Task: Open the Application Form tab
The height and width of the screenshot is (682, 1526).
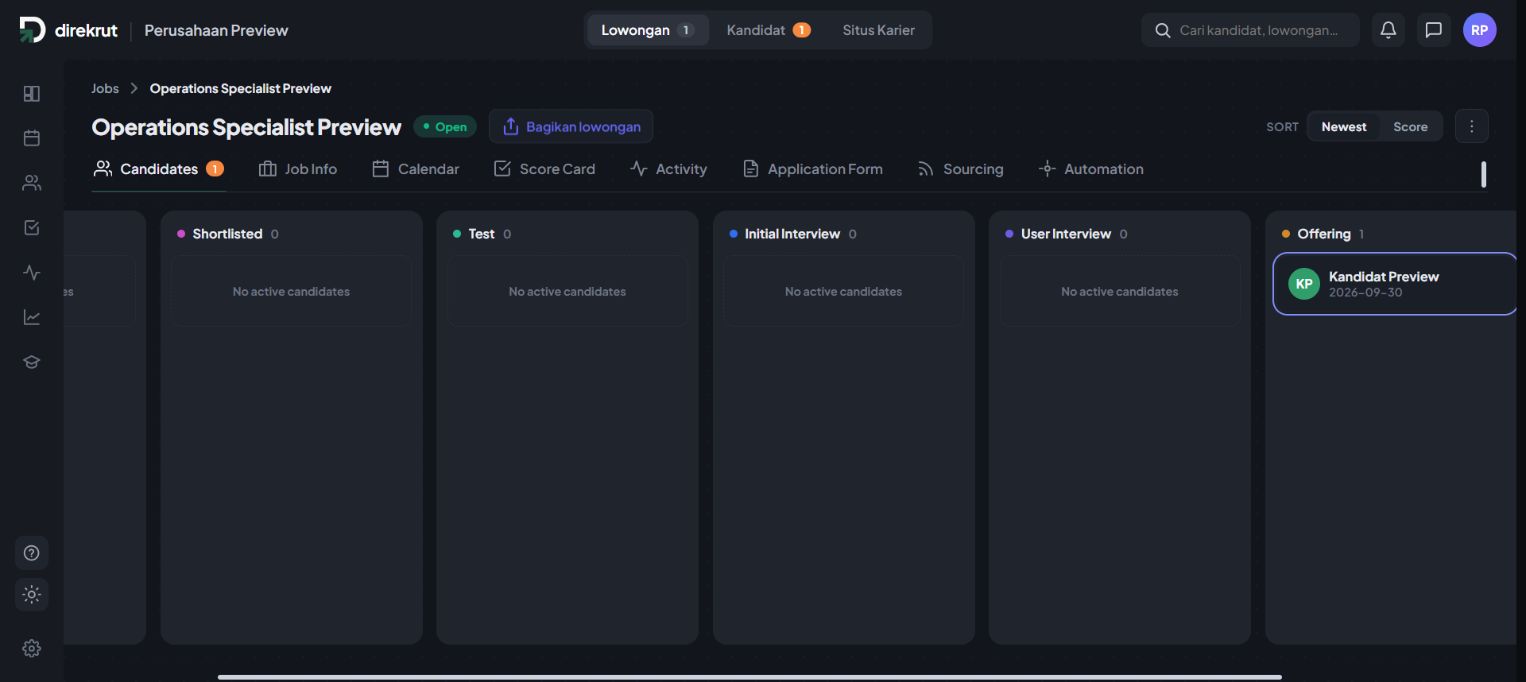Action: 813,169
